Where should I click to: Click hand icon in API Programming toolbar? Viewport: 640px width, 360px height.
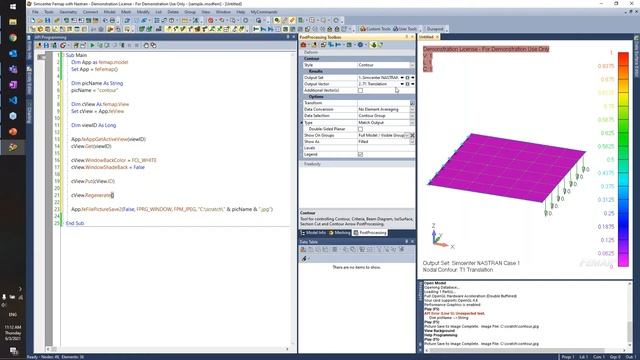146,45
